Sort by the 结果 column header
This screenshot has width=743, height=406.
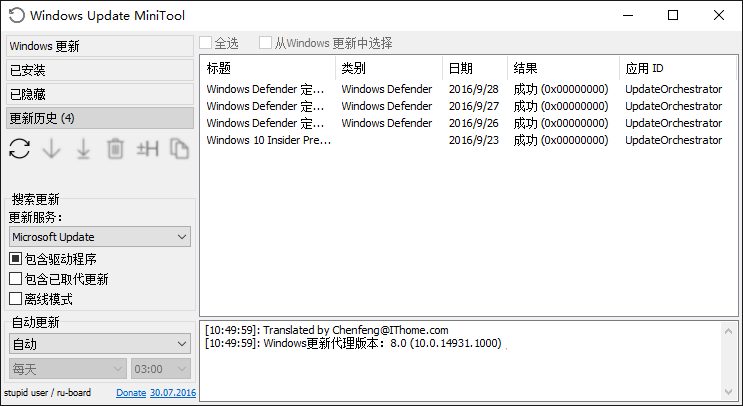(563, 68)
